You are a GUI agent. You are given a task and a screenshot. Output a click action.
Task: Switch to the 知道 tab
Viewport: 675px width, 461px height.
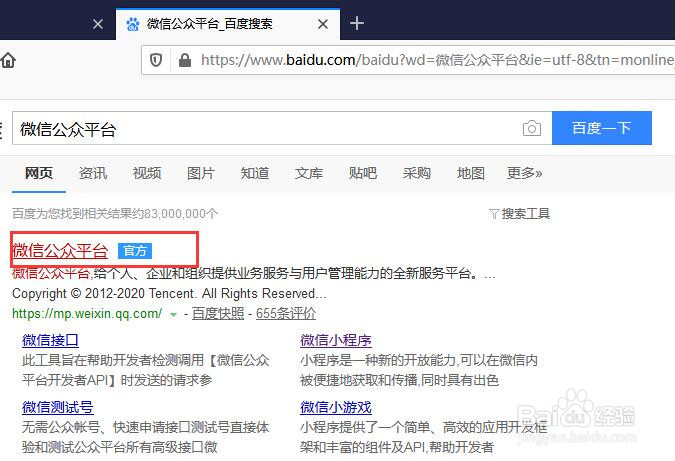coord(254,173)
